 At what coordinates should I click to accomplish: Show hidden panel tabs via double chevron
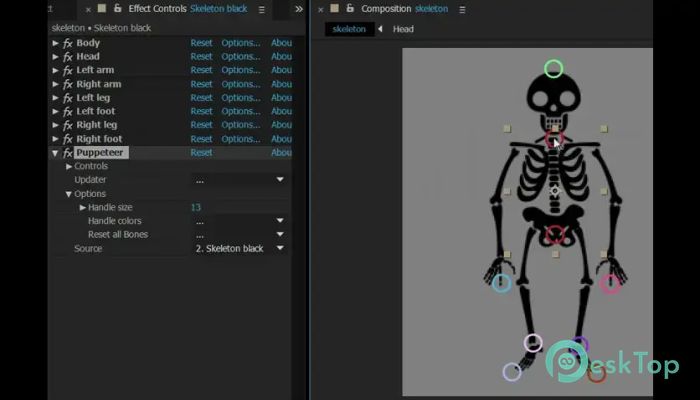pyautogui.click(x=299, y=9)
